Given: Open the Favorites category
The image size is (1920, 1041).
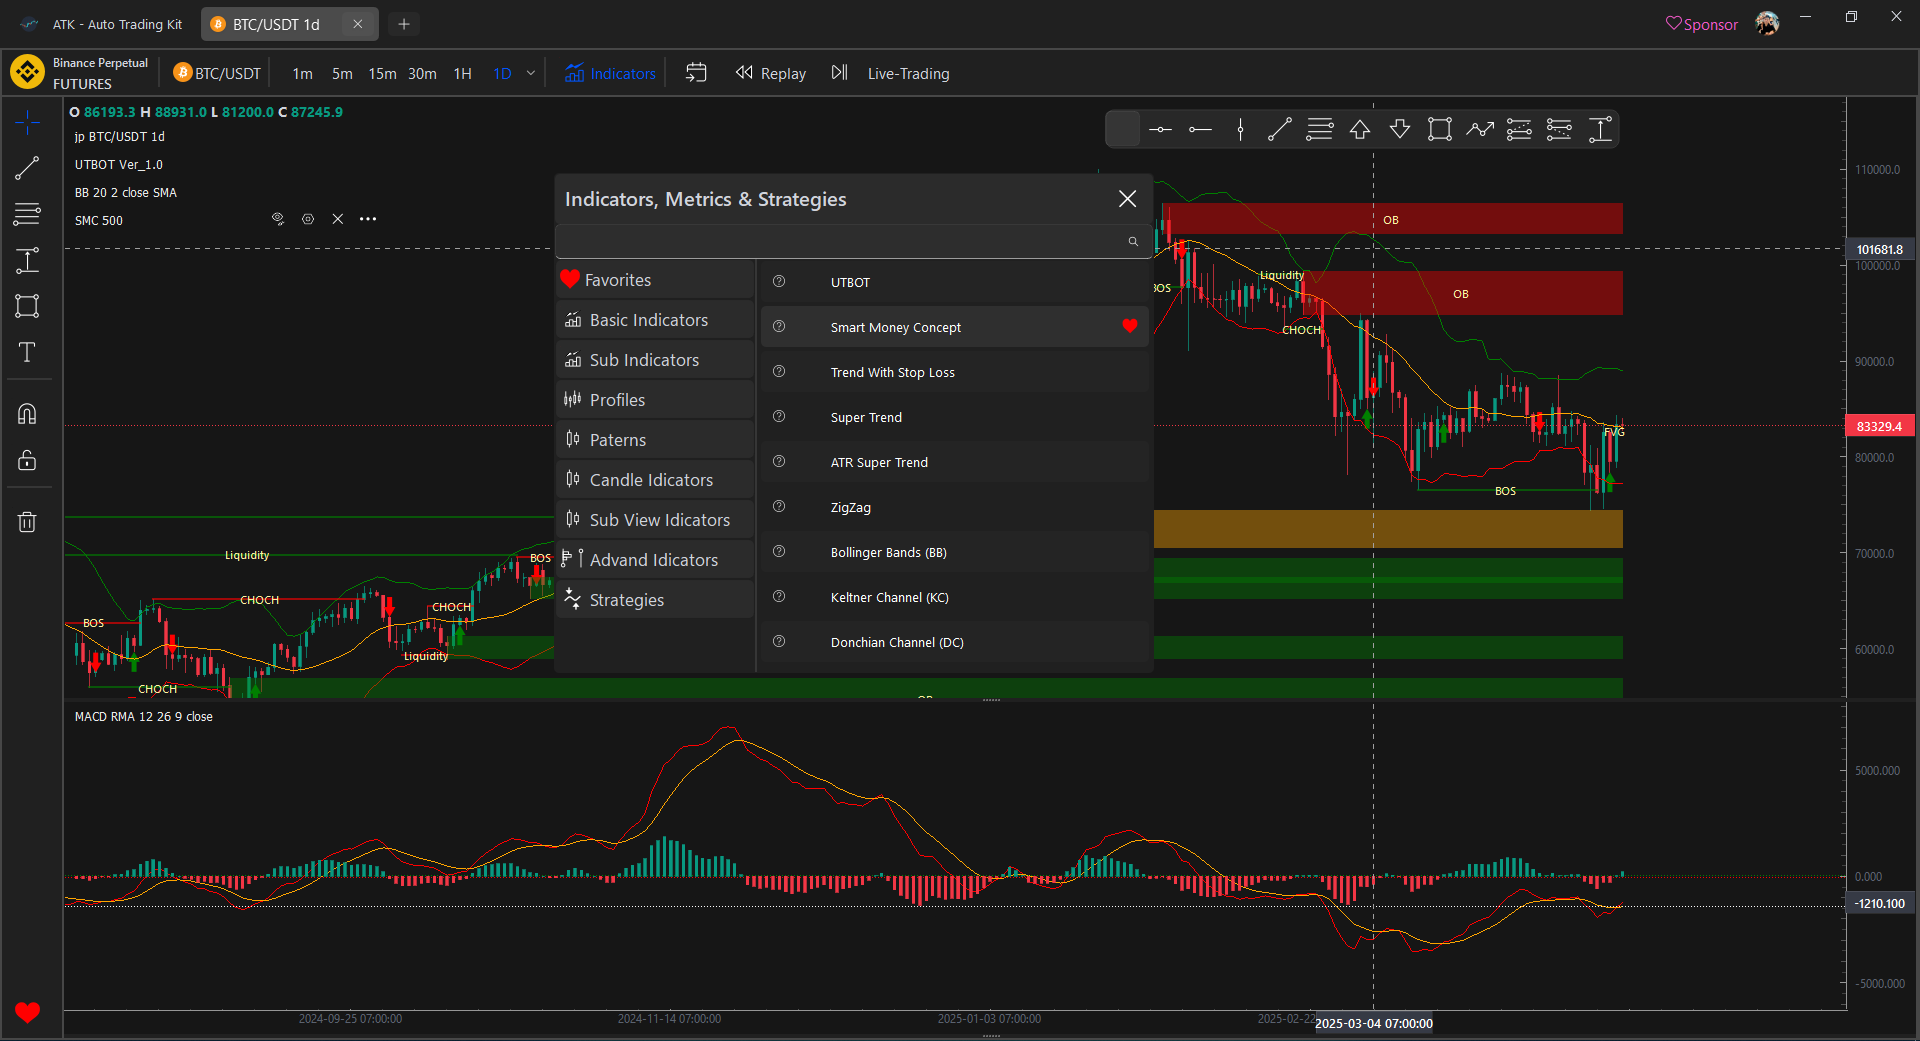Looking at the screenshot, I should 655,280.
